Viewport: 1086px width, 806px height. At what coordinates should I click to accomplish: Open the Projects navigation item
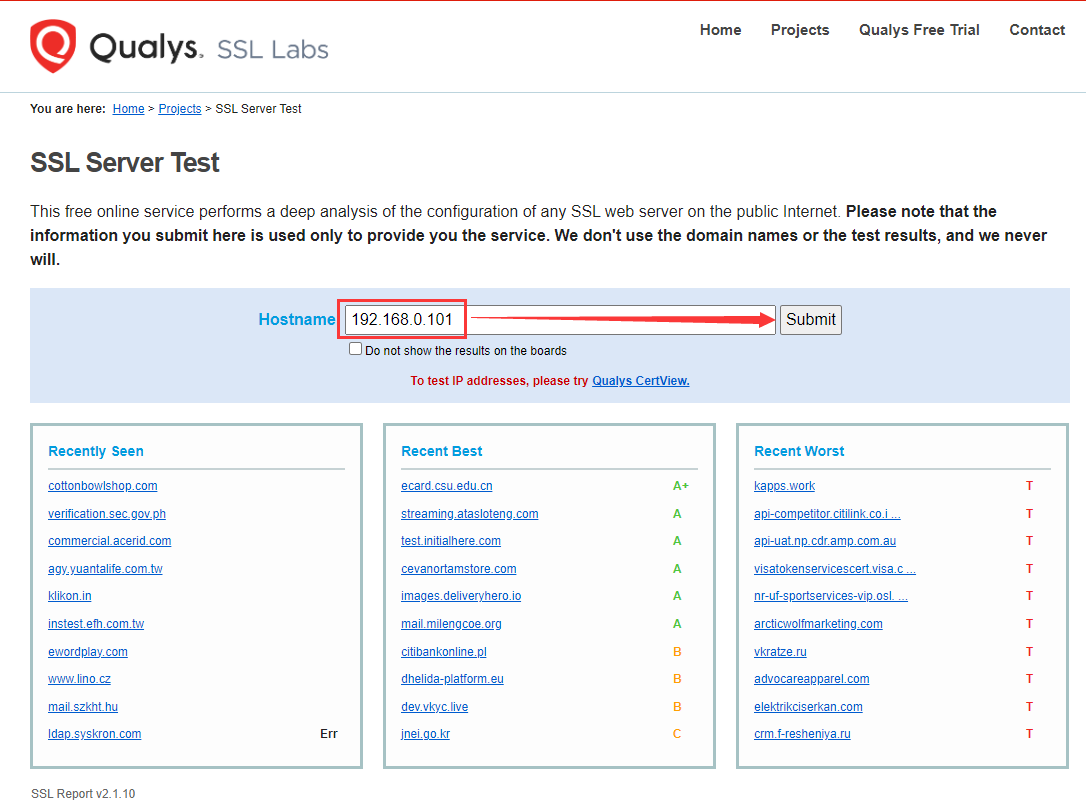(x=800, y=30)
